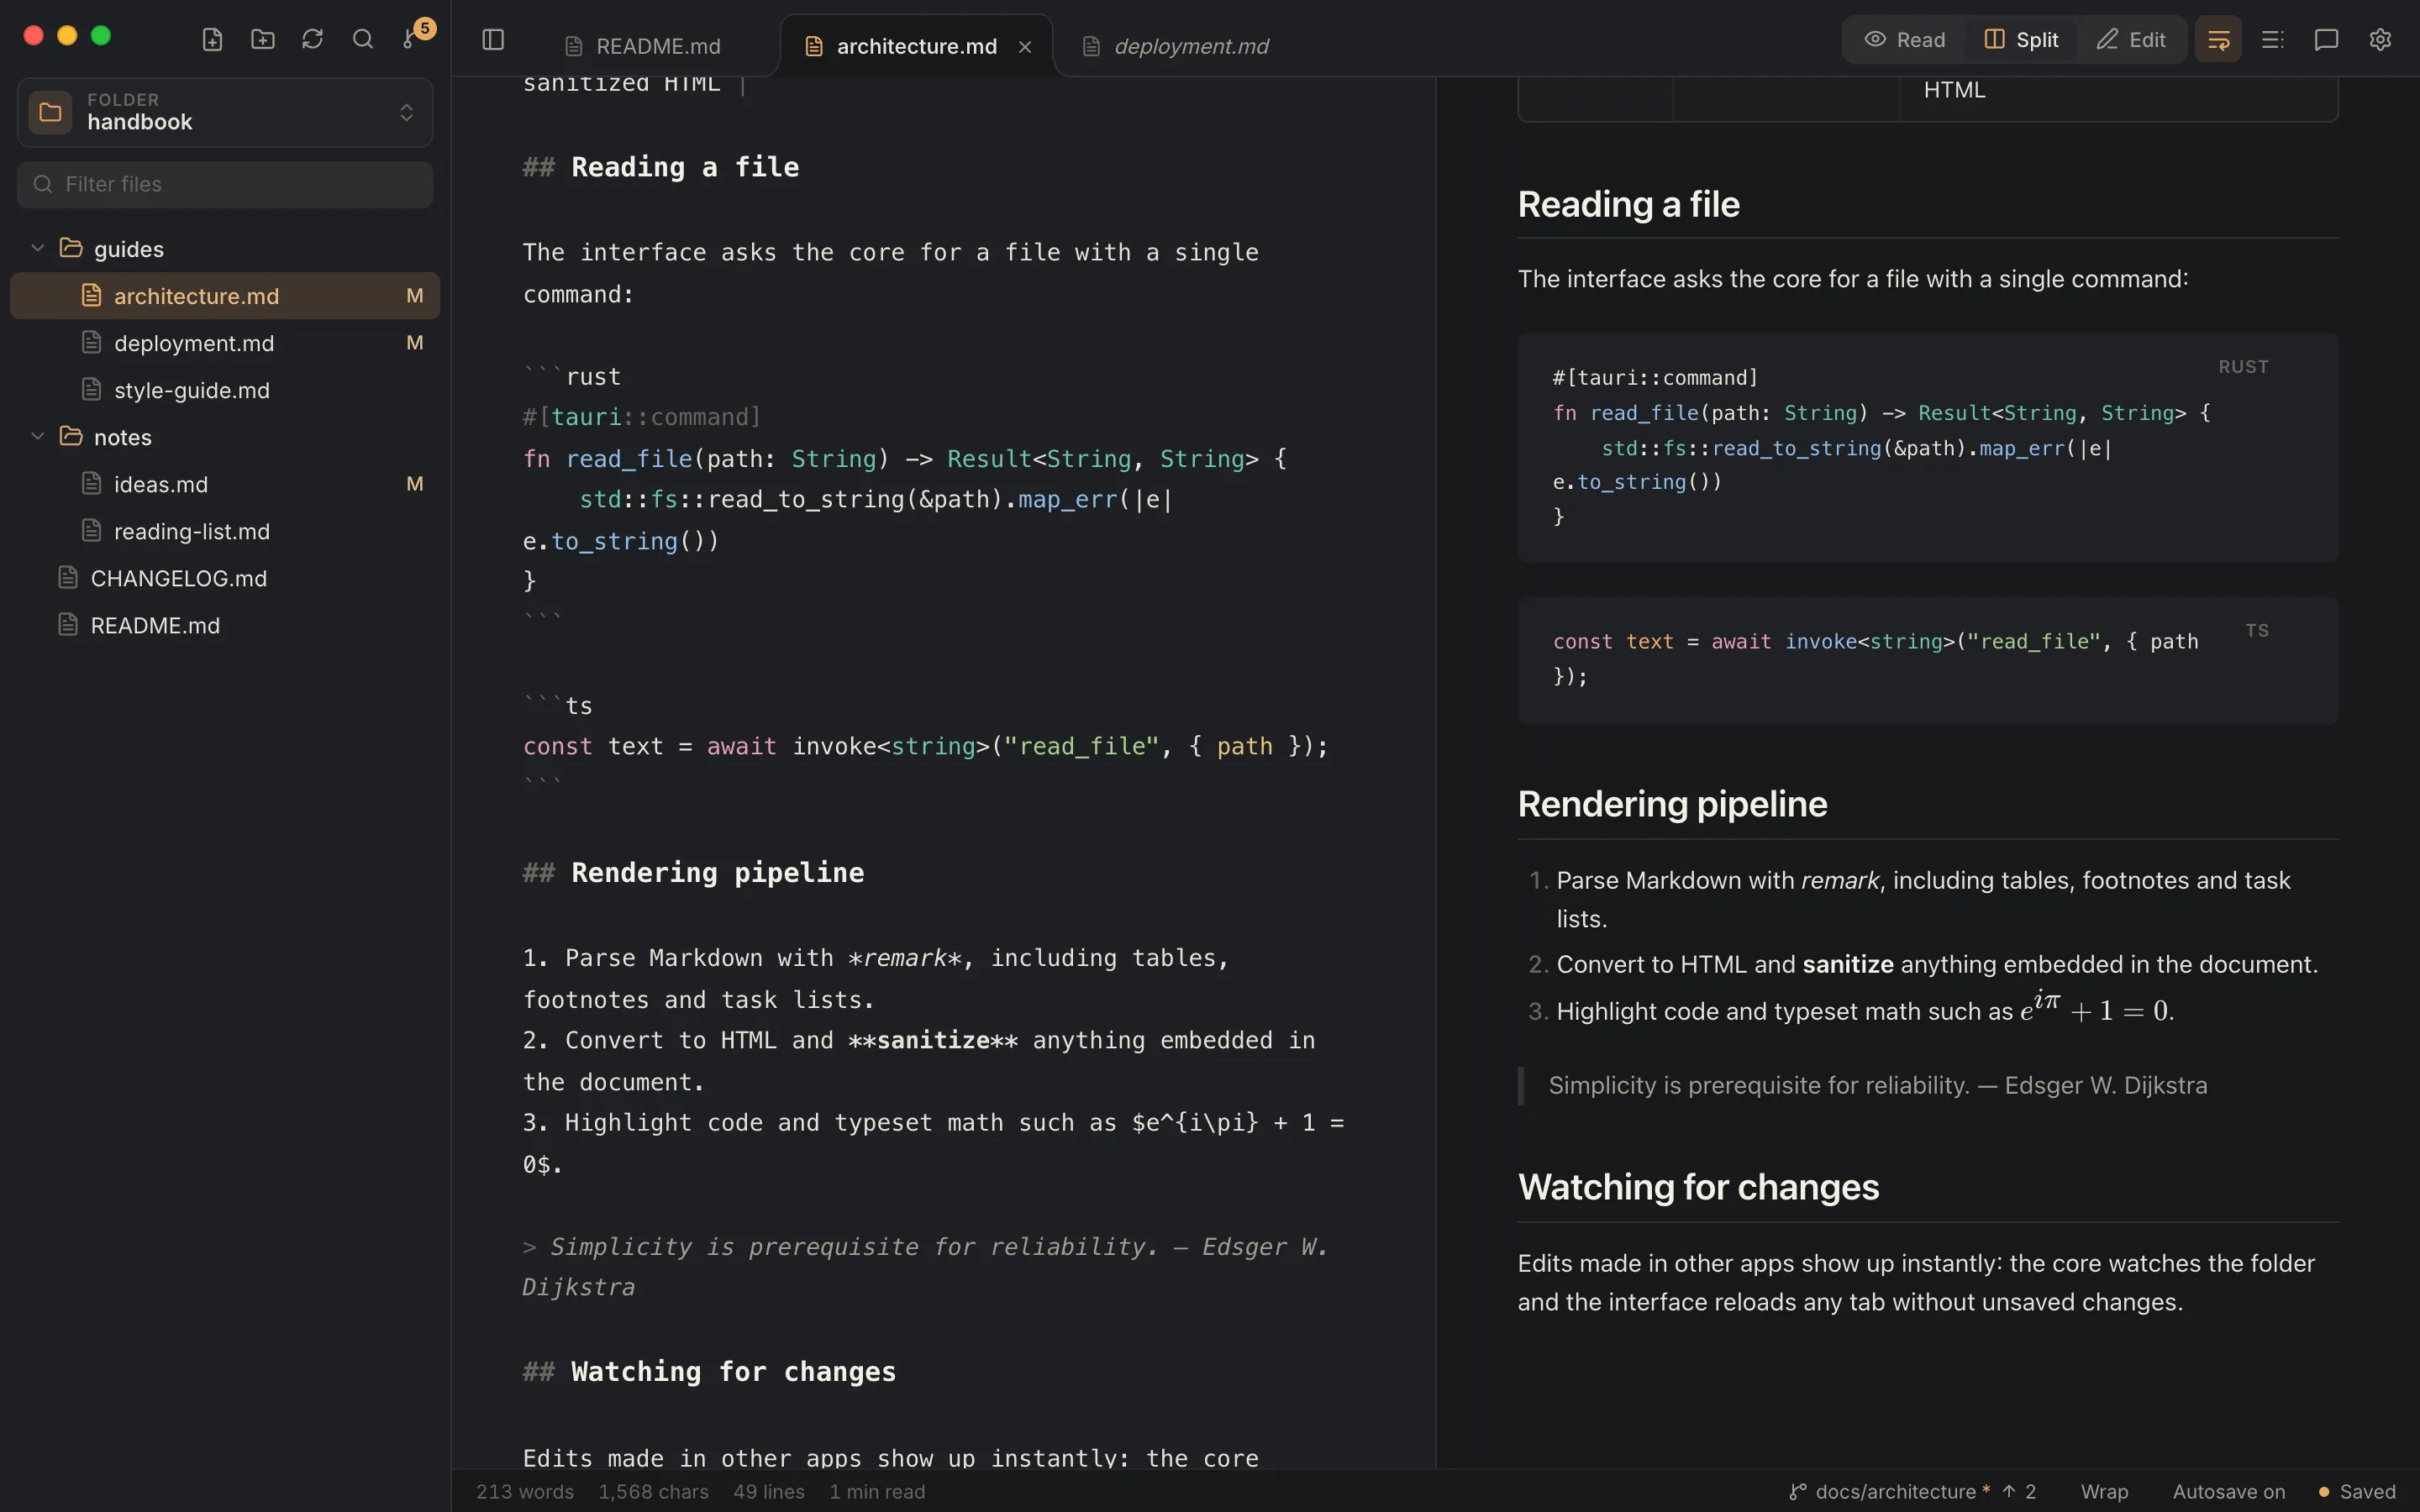Click the Rendering pipeline preview heading
Screen dimensions: 2420x1512
point(1672,804)
